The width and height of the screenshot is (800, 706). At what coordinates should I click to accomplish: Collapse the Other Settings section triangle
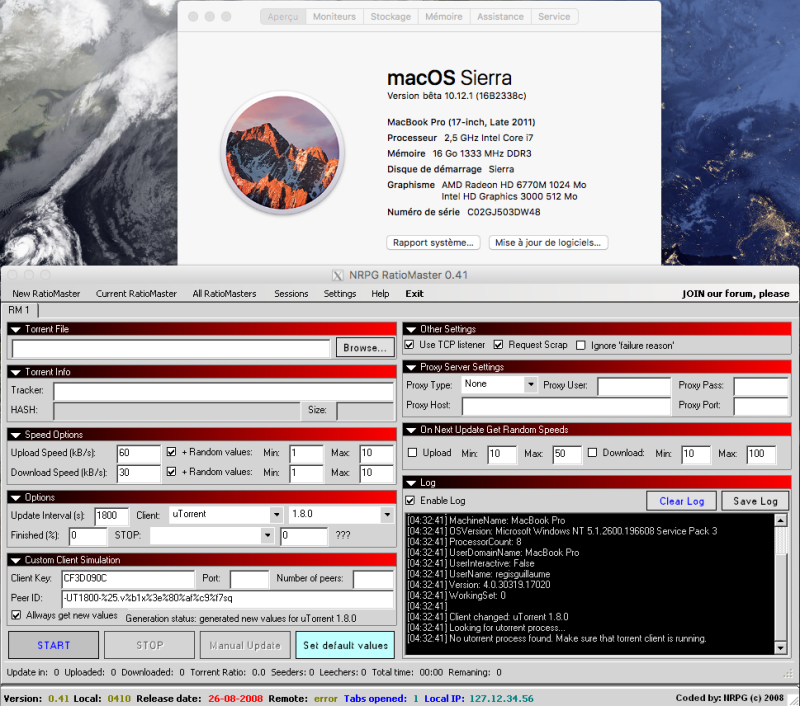(x=411, y=330)
